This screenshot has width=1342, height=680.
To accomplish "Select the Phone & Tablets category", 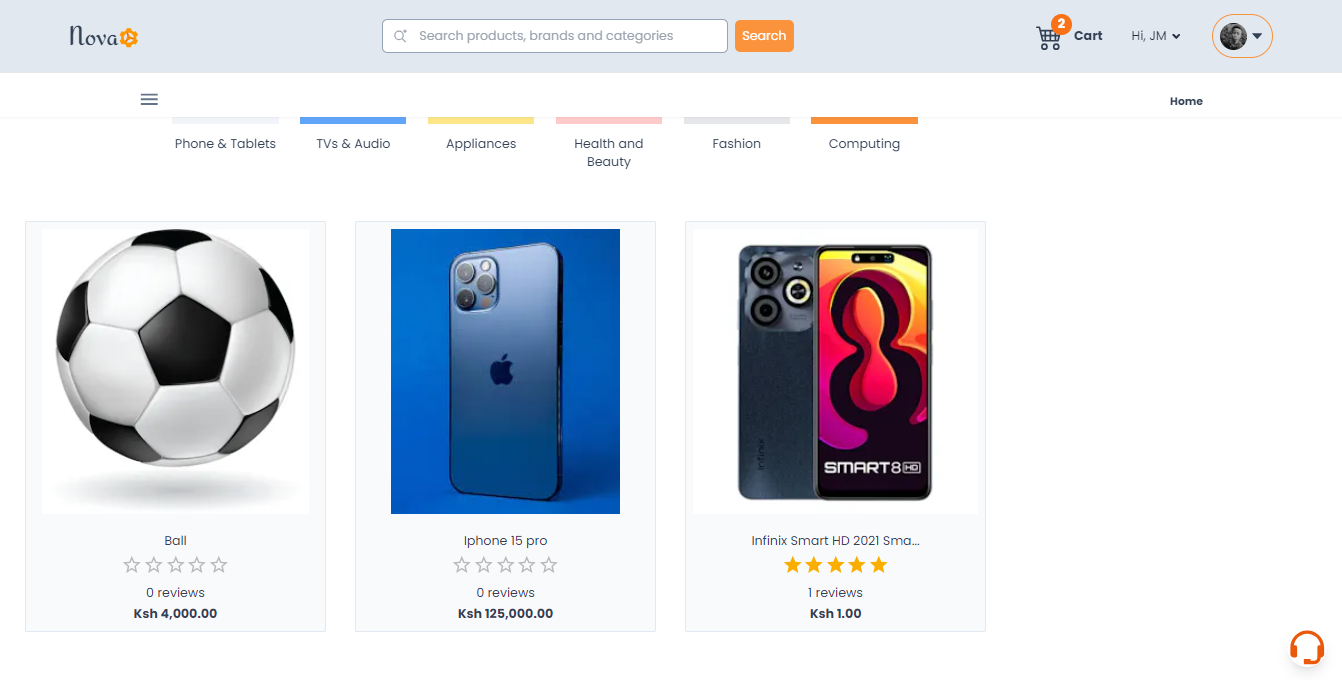I will coord(225,144).
